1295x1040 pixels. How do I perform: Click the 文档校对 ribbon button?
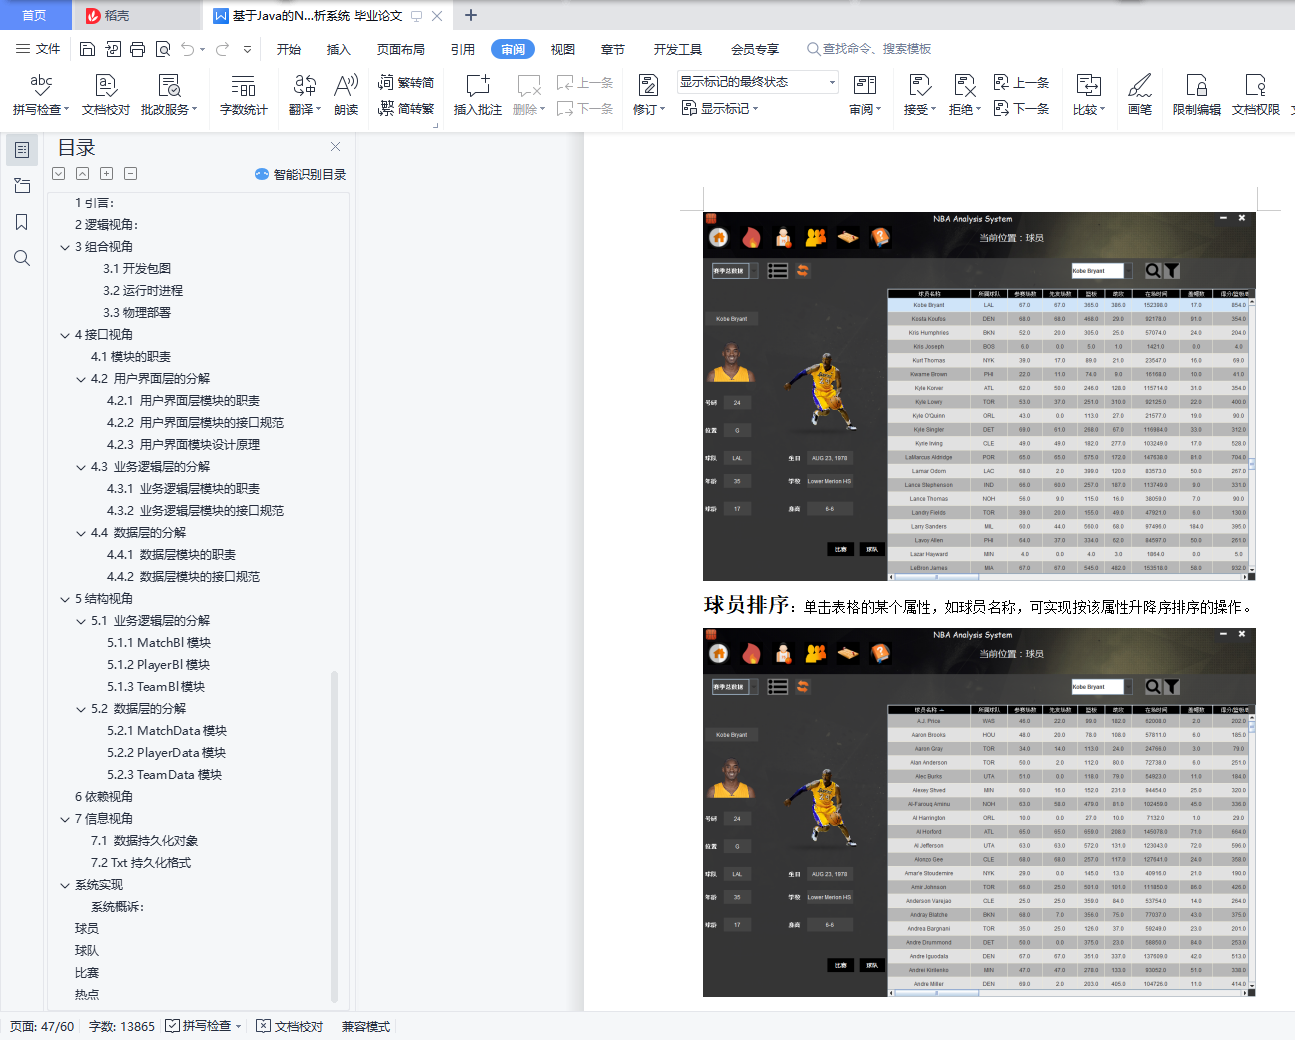pyautogui.click(x=106, y=95)
